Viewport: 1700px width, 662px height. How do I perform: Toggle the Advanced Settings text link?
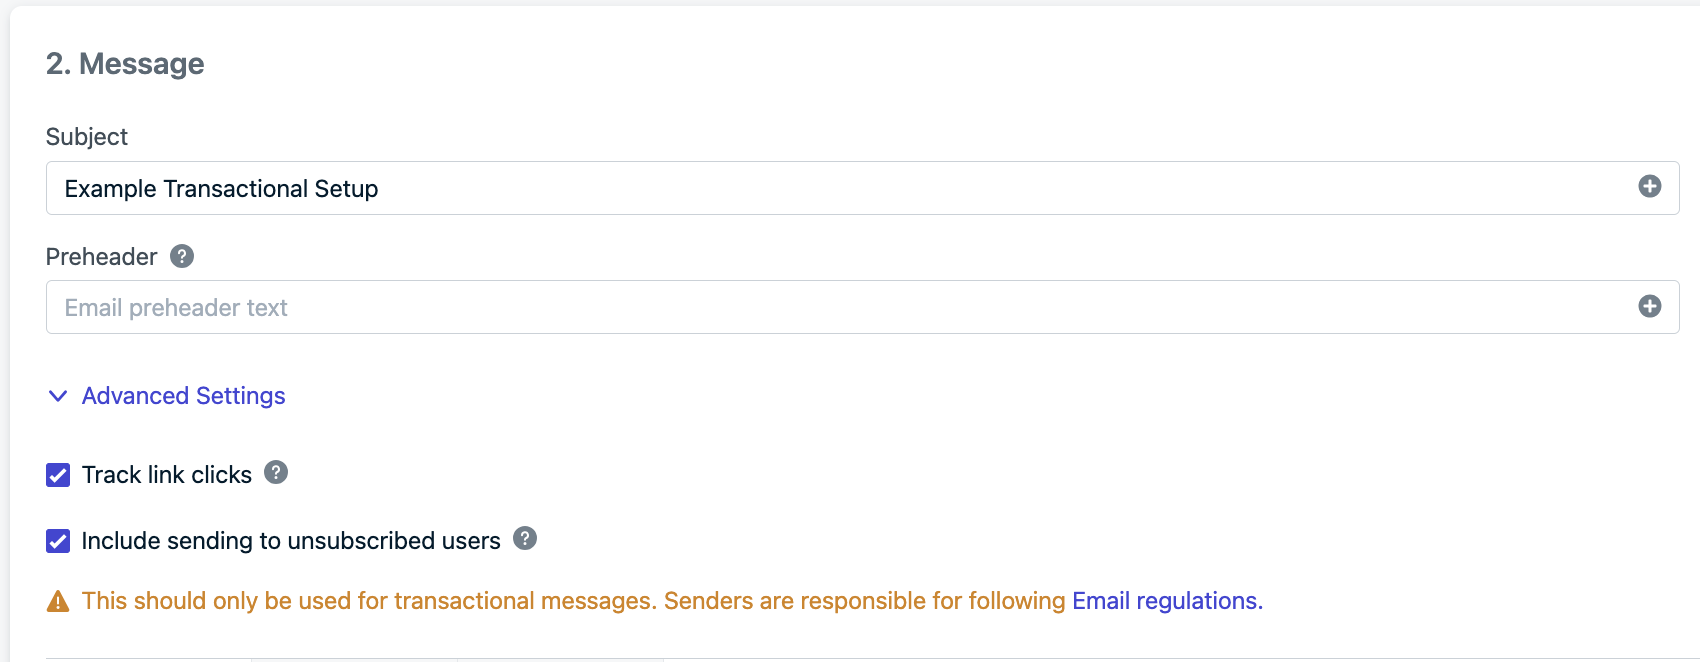(x=184, y=396)
